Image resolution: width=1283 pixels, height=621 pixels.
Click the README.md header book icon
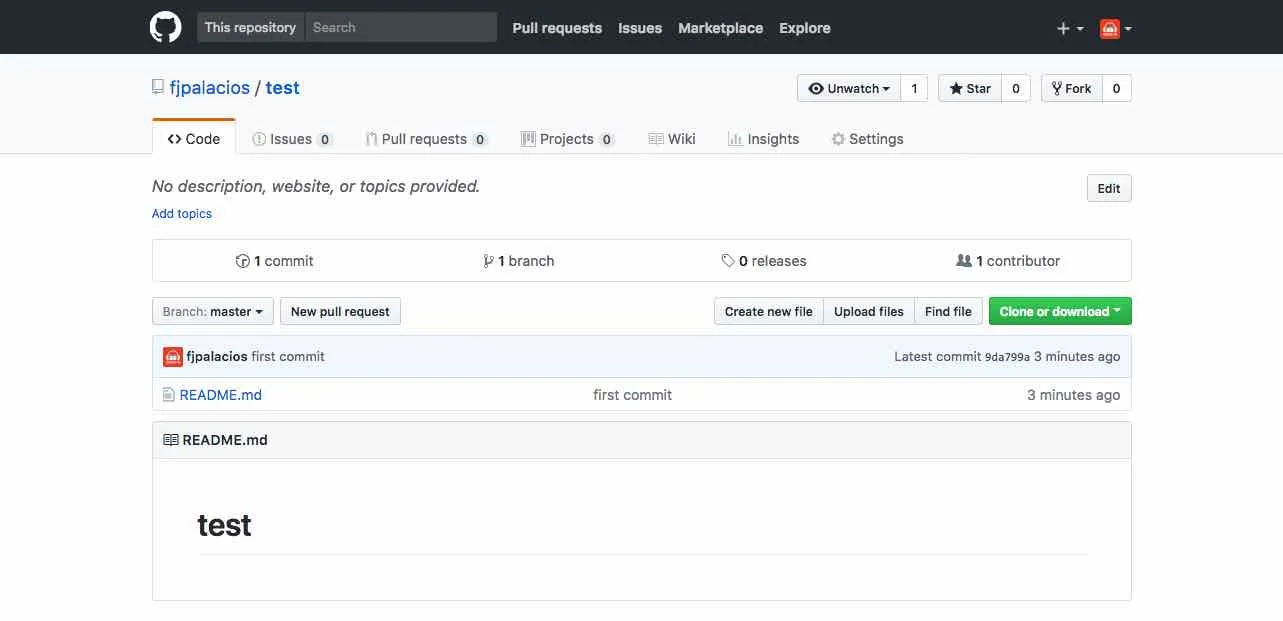[x=170, y=440]
